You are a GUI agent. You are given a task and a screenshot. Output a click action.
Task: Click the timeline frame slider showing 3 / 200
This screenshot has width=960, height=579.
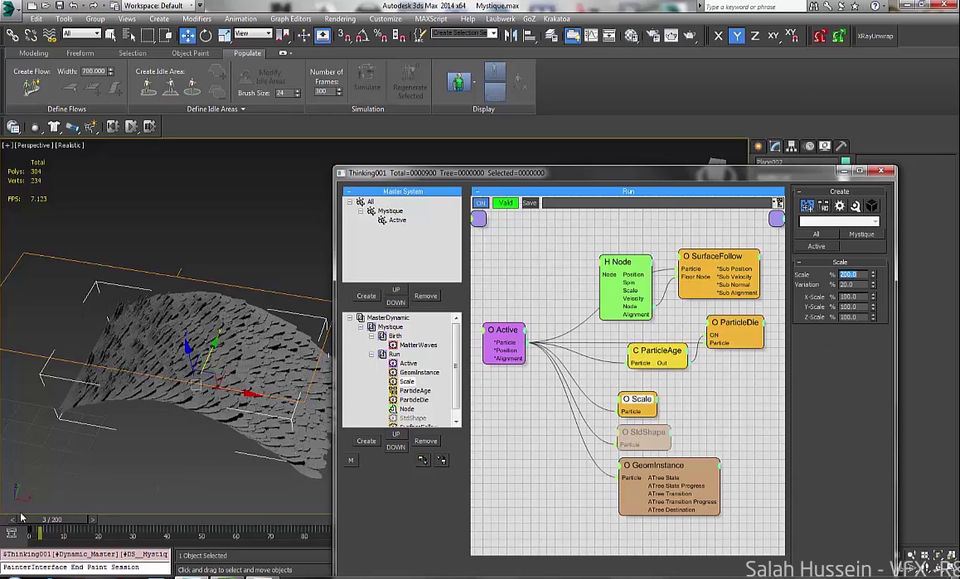pyautogui.click(x=51, y=519)
